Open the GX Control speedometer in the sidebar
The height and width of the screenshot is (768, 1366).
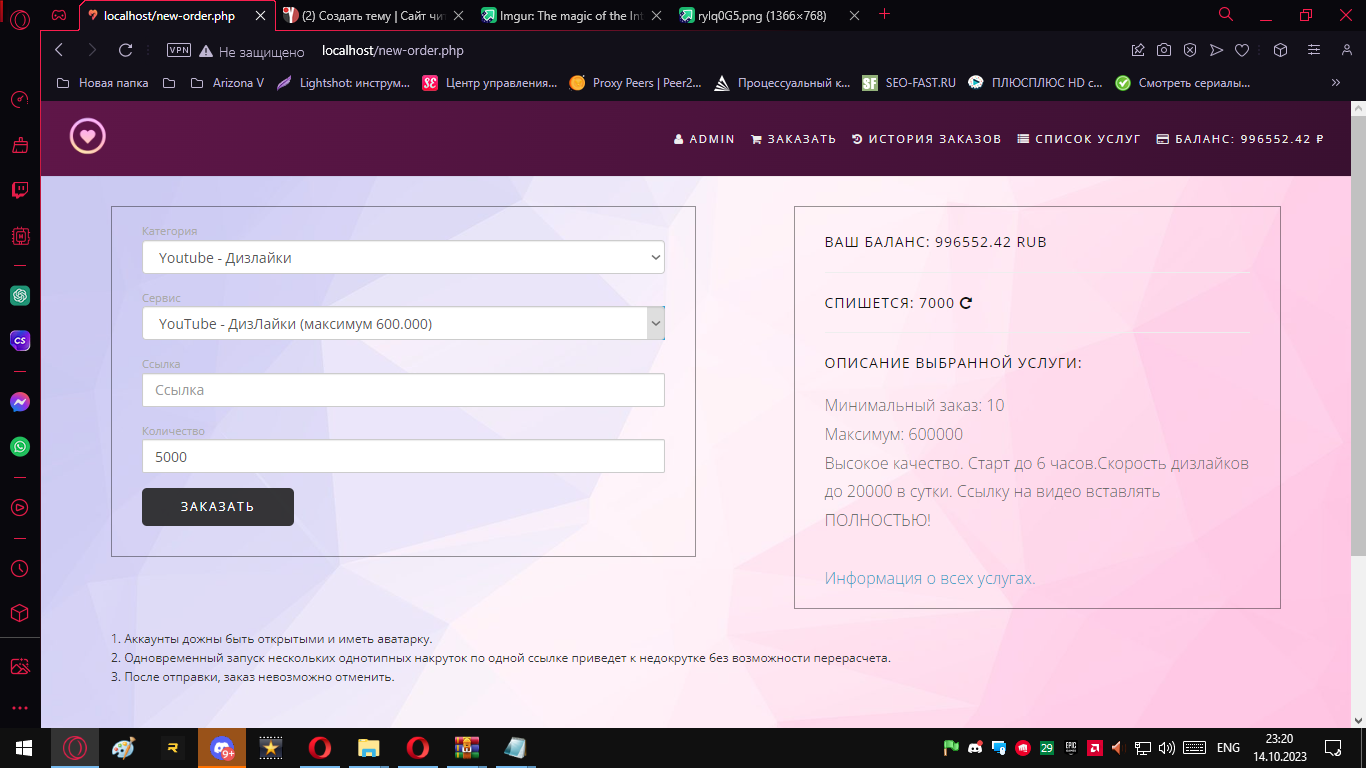point(20,100)
